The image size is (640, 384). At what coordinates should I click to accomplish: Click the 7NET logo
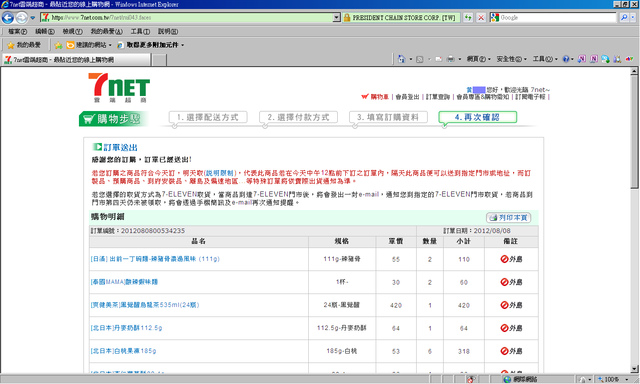pos(119,87)
